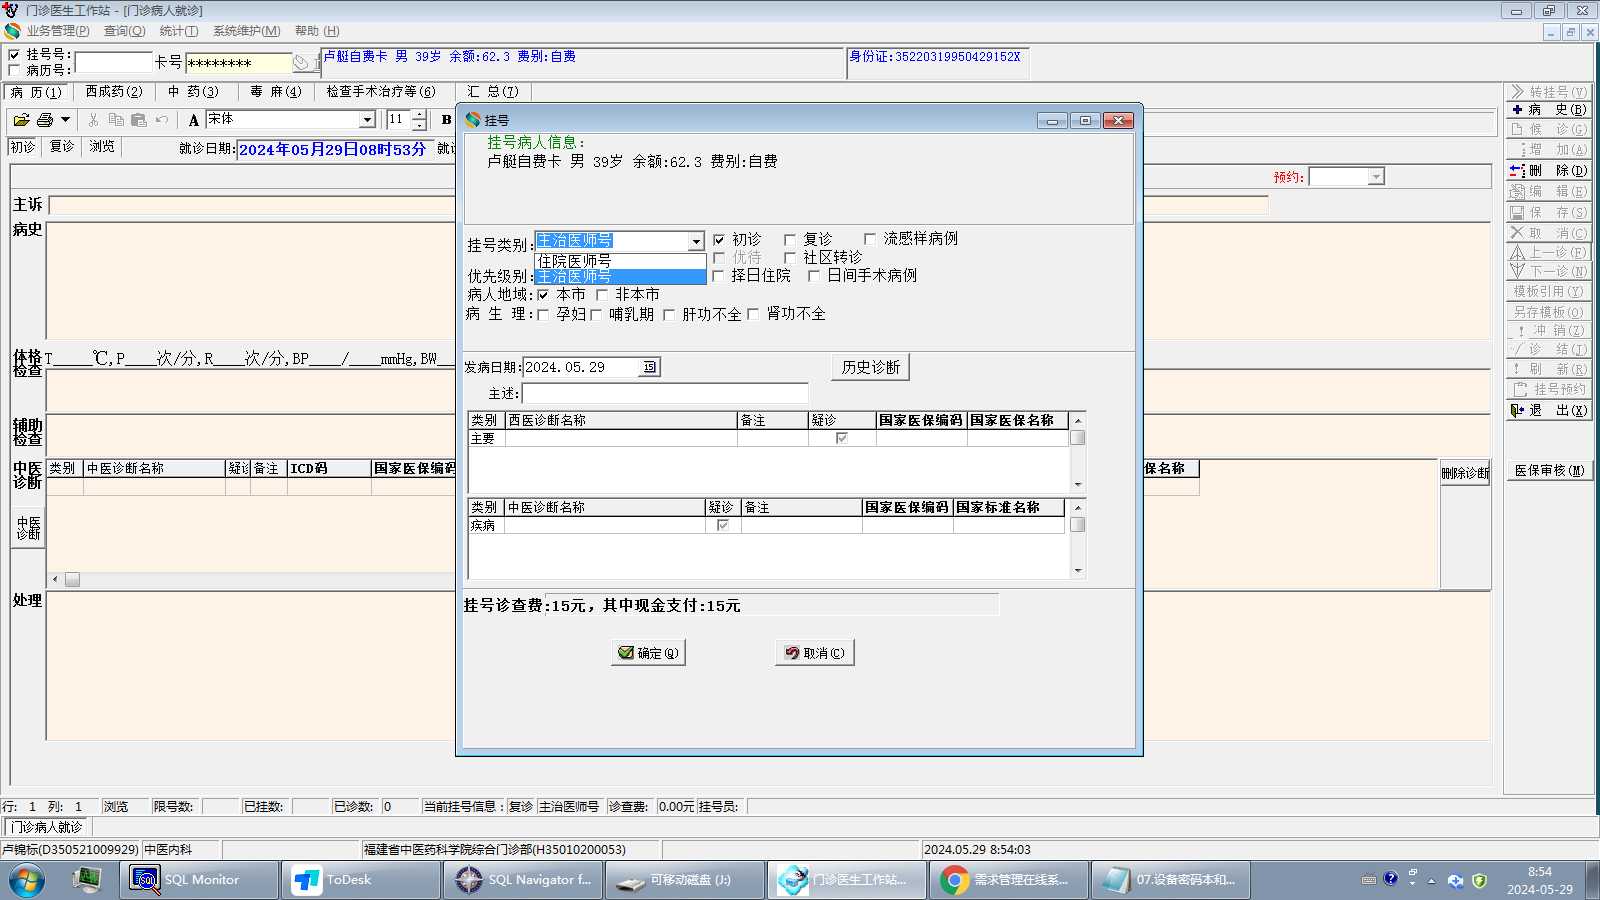
Task: Open the 系统维护(M) menu
Action: 247,31
